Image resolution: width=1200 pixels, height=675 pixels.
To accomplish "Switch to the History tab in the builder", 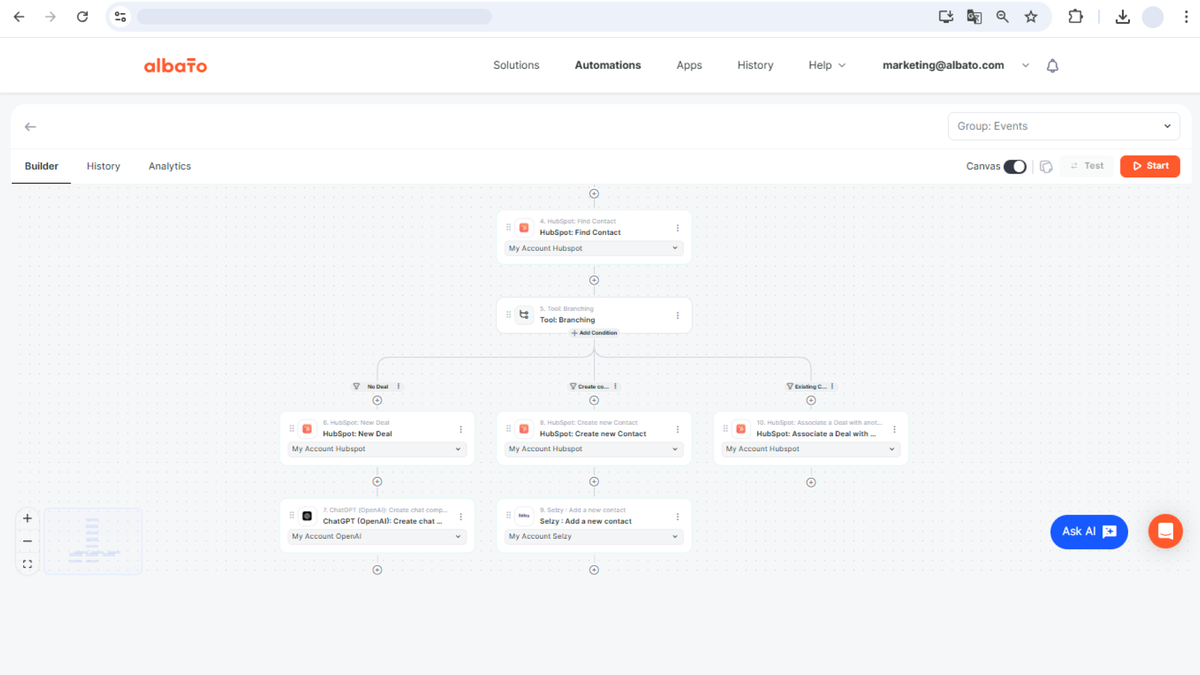I will click(x=103, y=166).
